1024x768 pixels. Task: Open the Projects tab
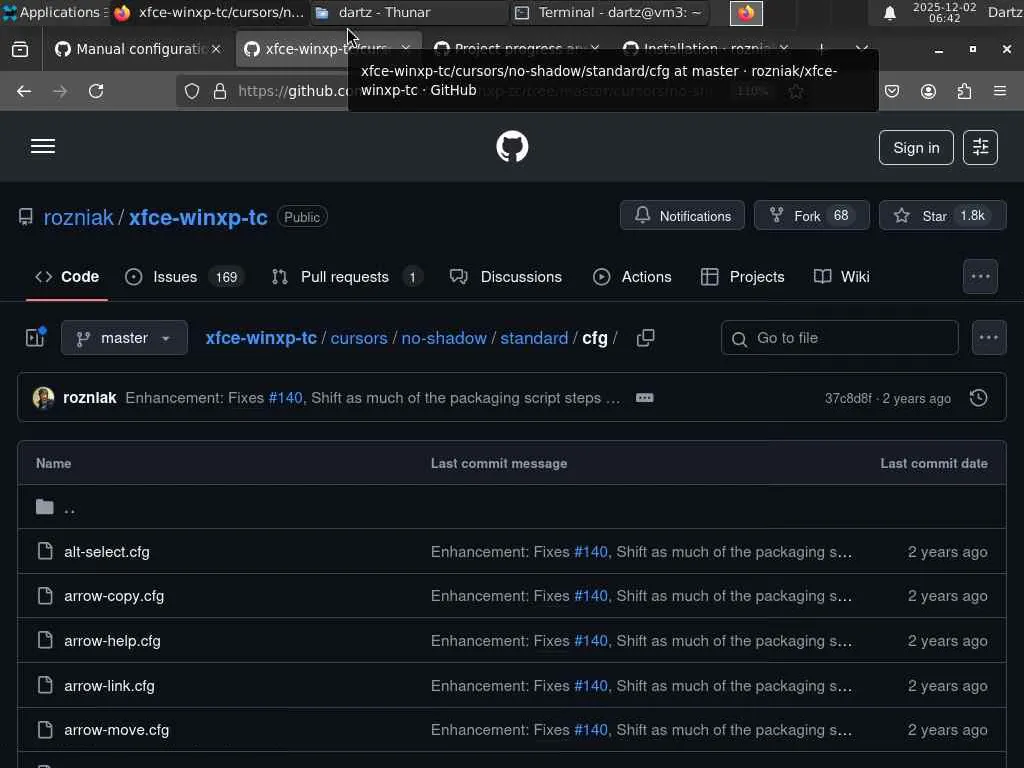743,277
